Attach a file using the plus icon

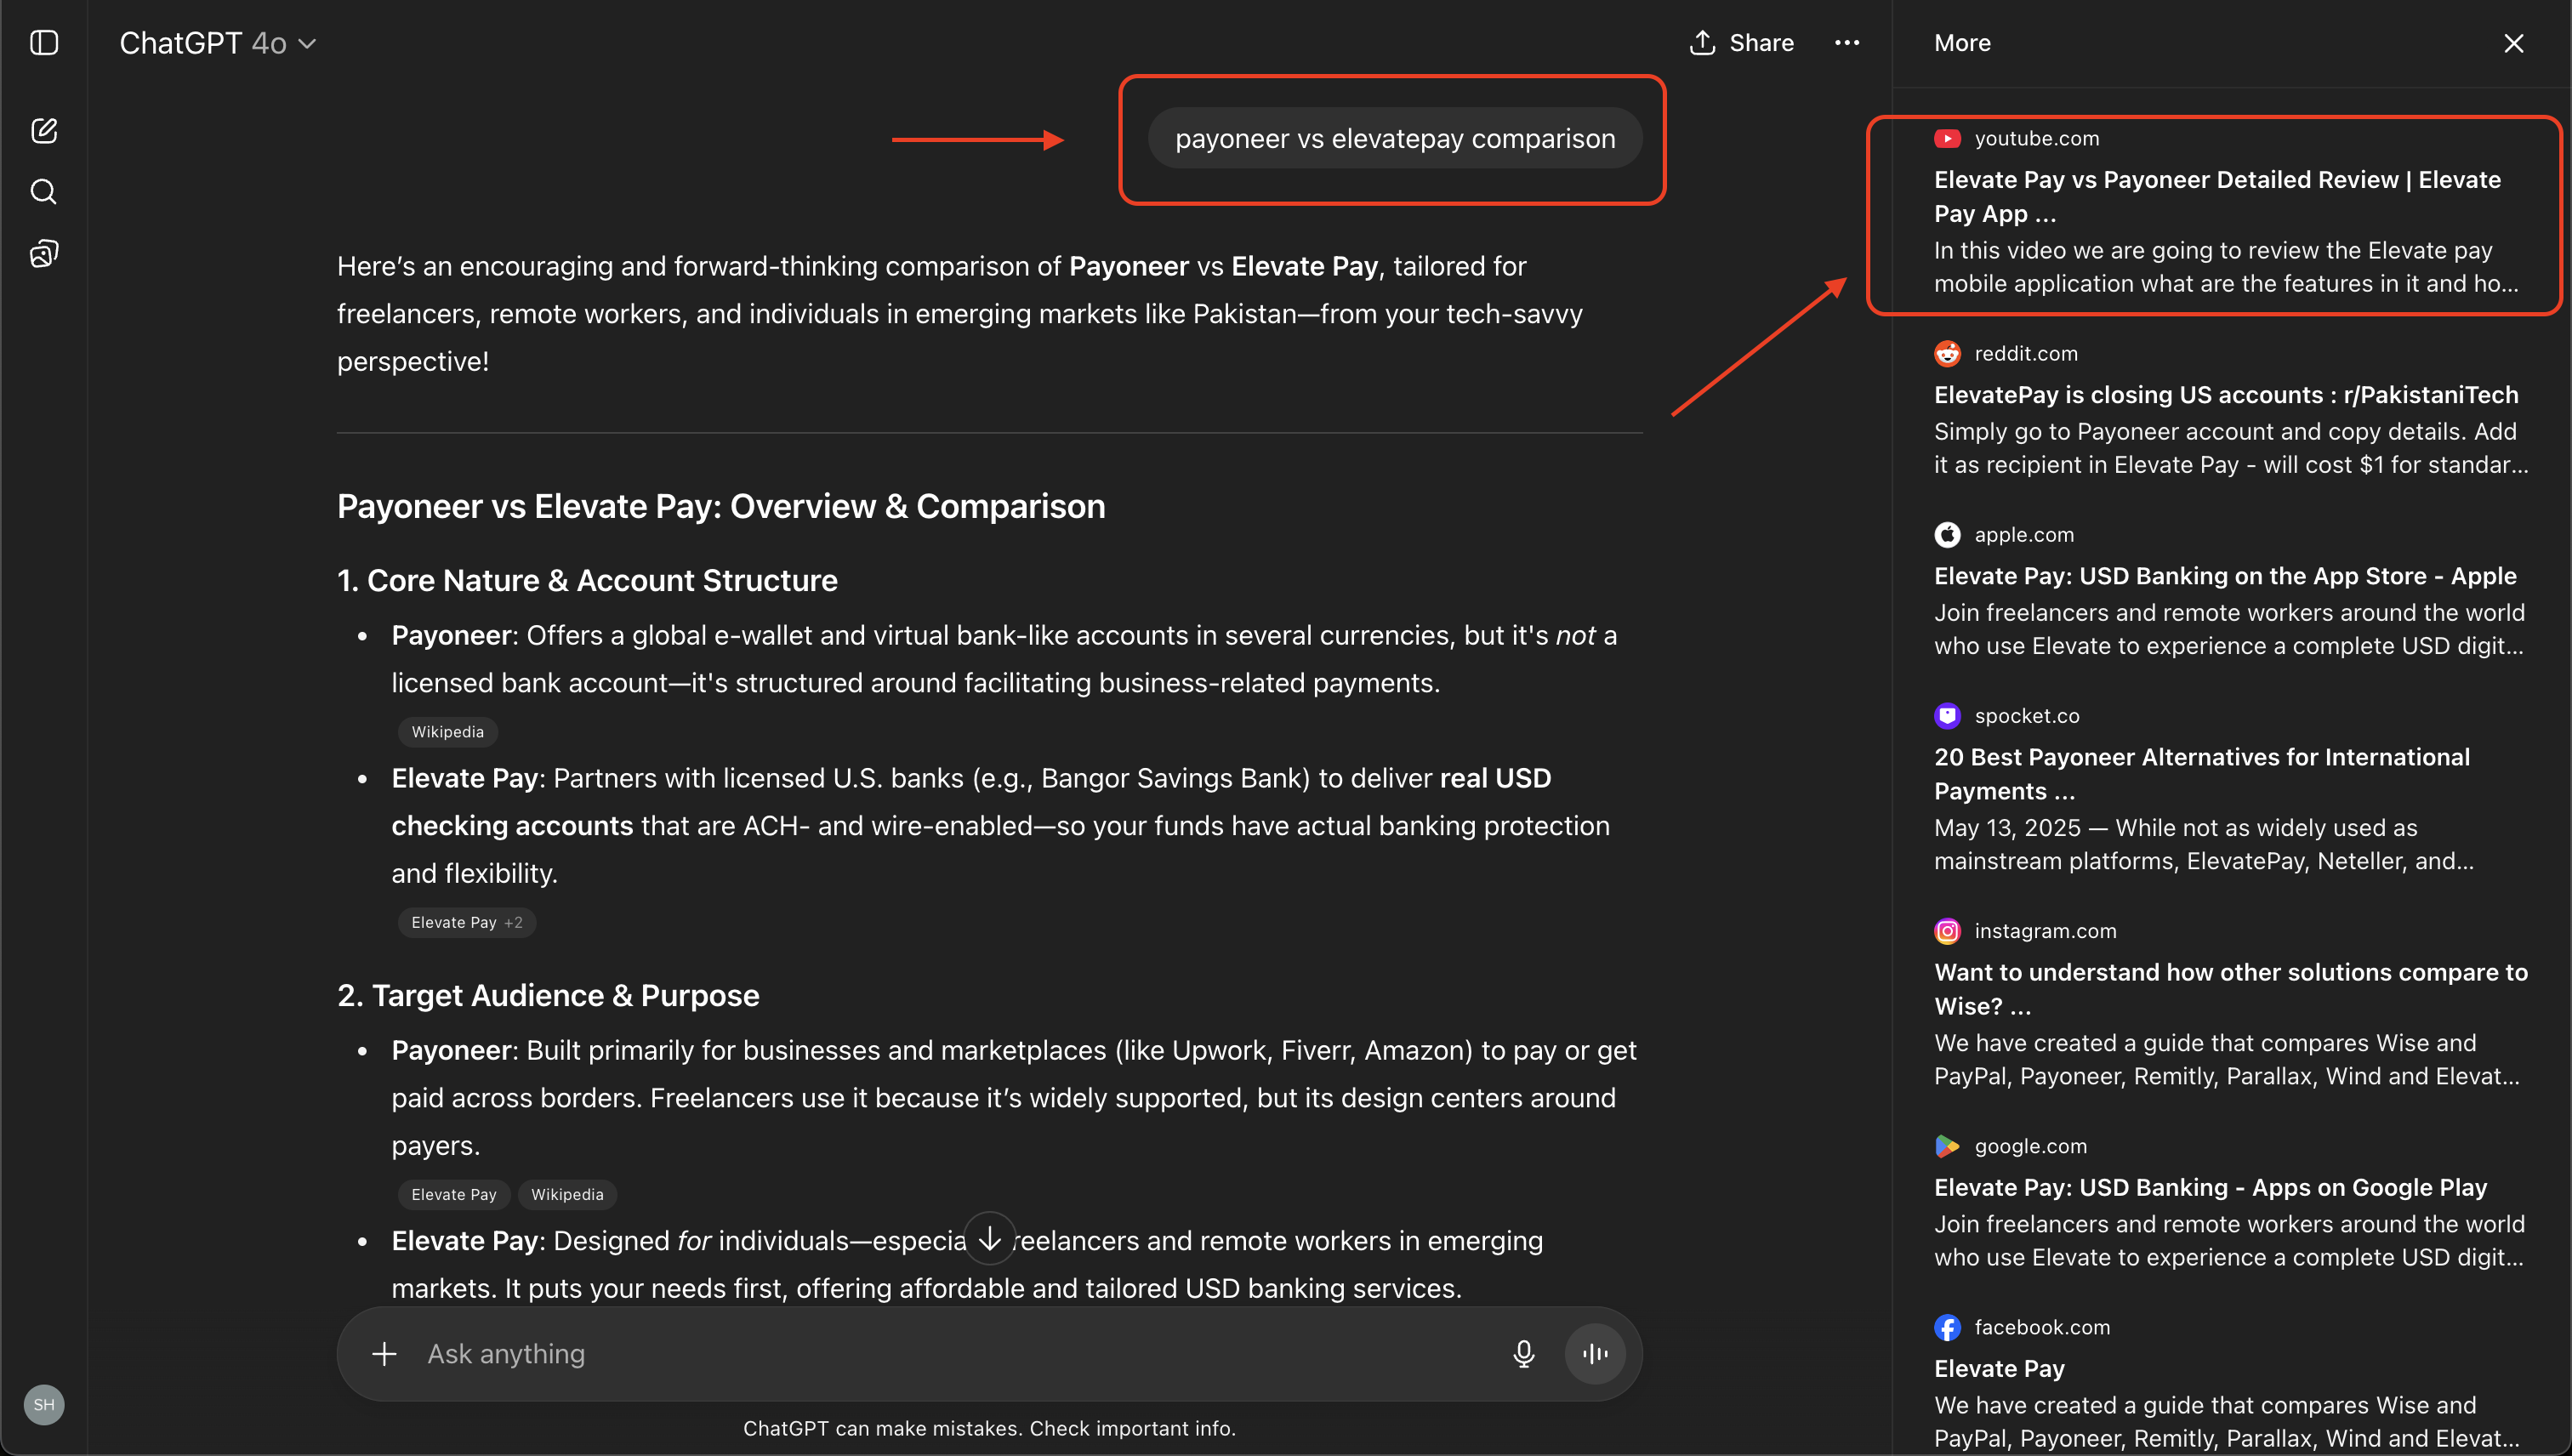point(384,1353)
